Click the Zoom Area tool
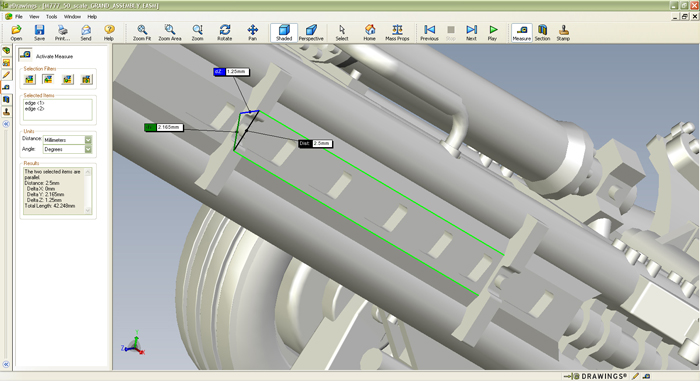Viewport: 700px width, 381px height. (170, 33)
